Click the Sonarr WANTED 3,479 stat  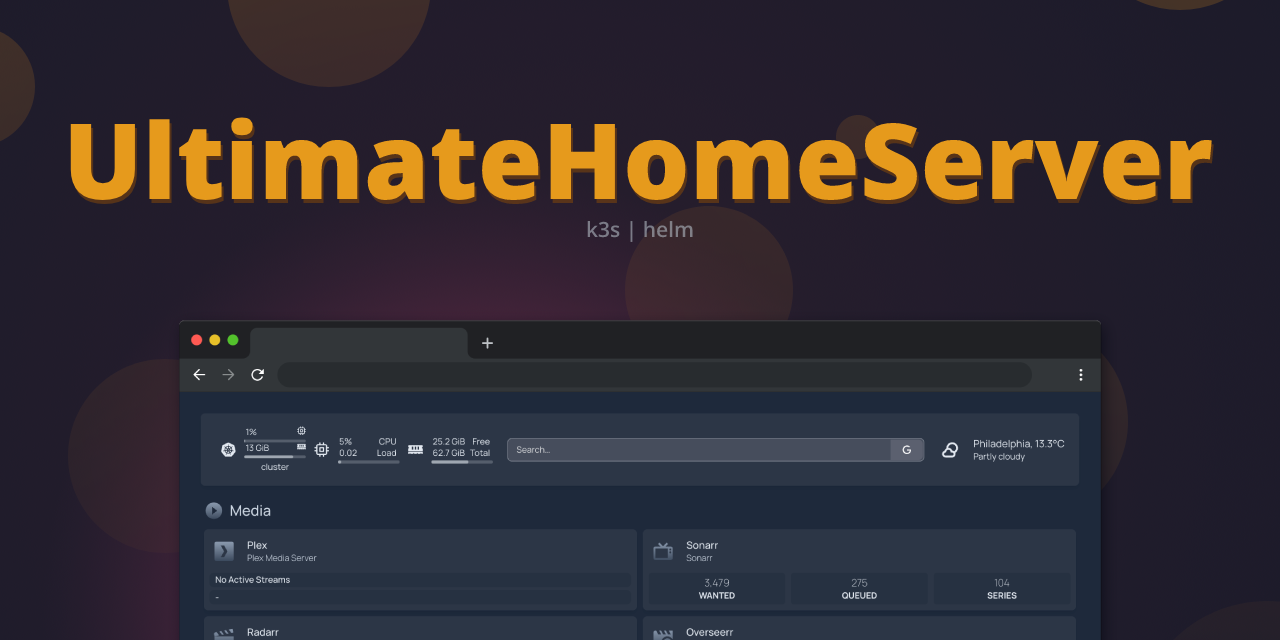tap(717, 589)
